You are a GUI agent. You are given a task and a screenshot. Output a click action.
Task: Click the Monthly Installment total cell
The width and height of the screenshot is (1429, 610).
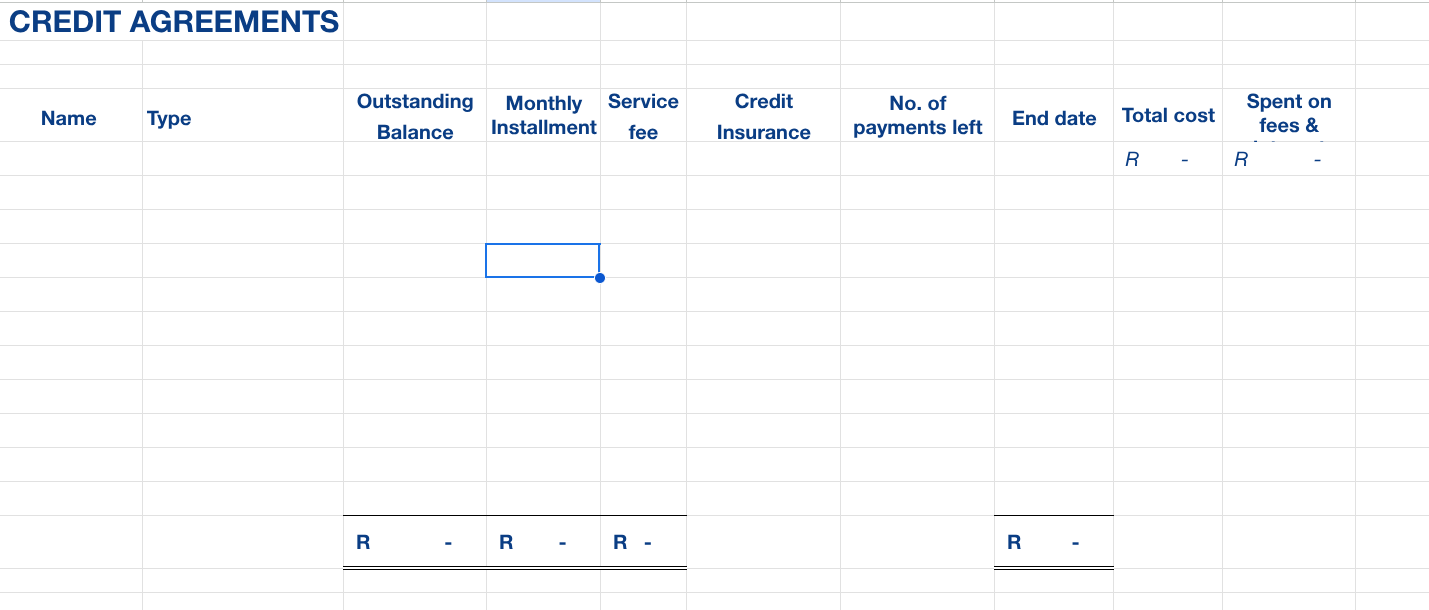coord(543,541)
